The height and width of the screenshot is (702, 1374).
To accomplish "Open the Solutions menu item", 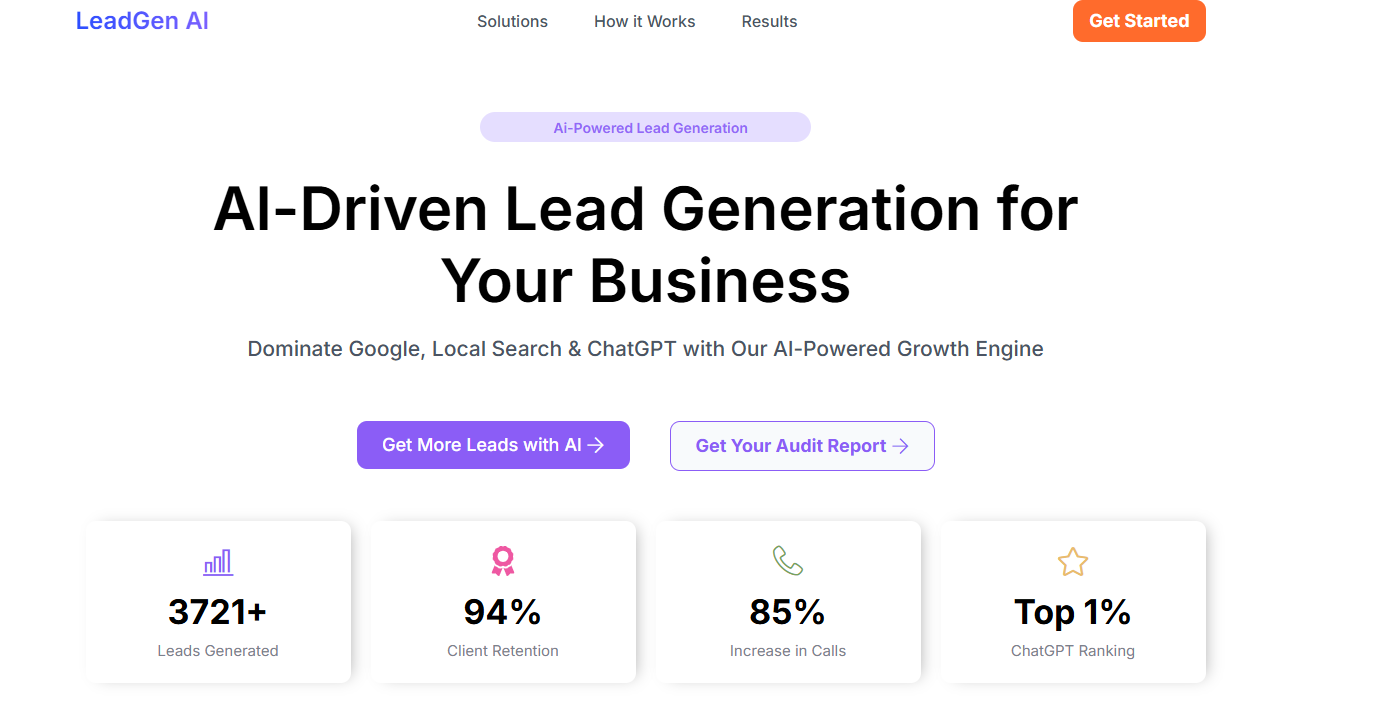I will point(512,21).
